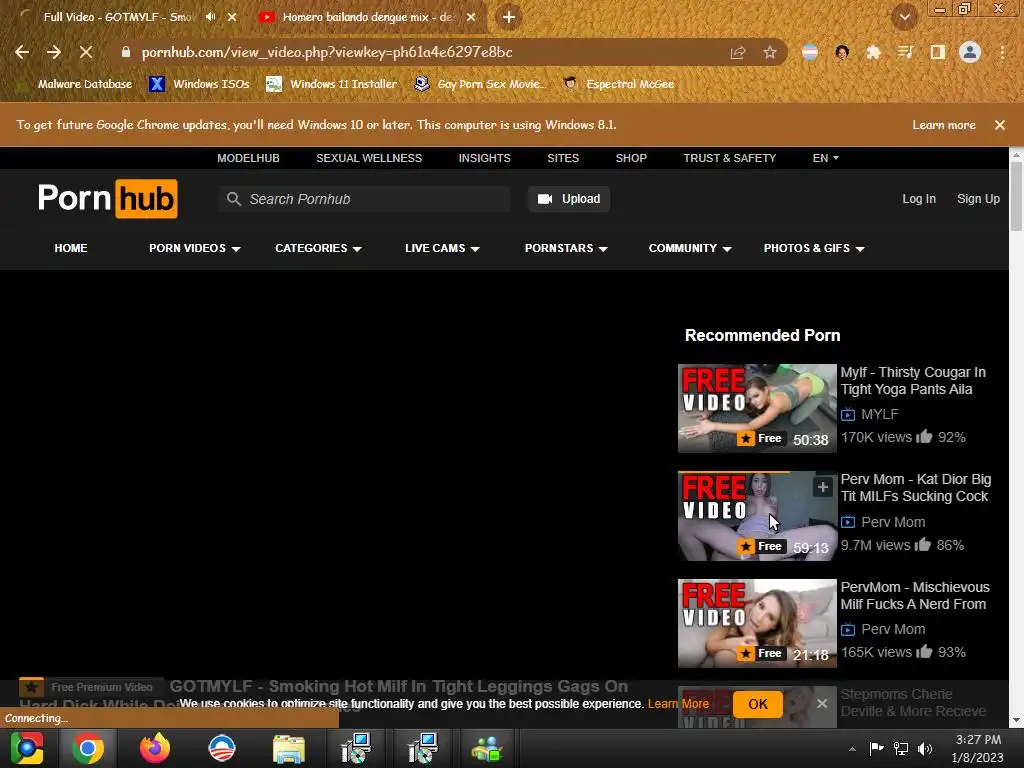Open a new tab with the plus button
This screenshot has width=1024, height=768.
pyautogui.click(x=509, y=17)
